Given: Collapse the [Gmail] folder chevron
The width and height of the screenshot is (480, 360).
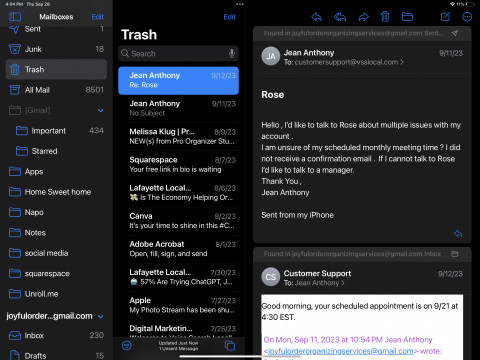Looking at the screenshot, I should click(101, 110).
